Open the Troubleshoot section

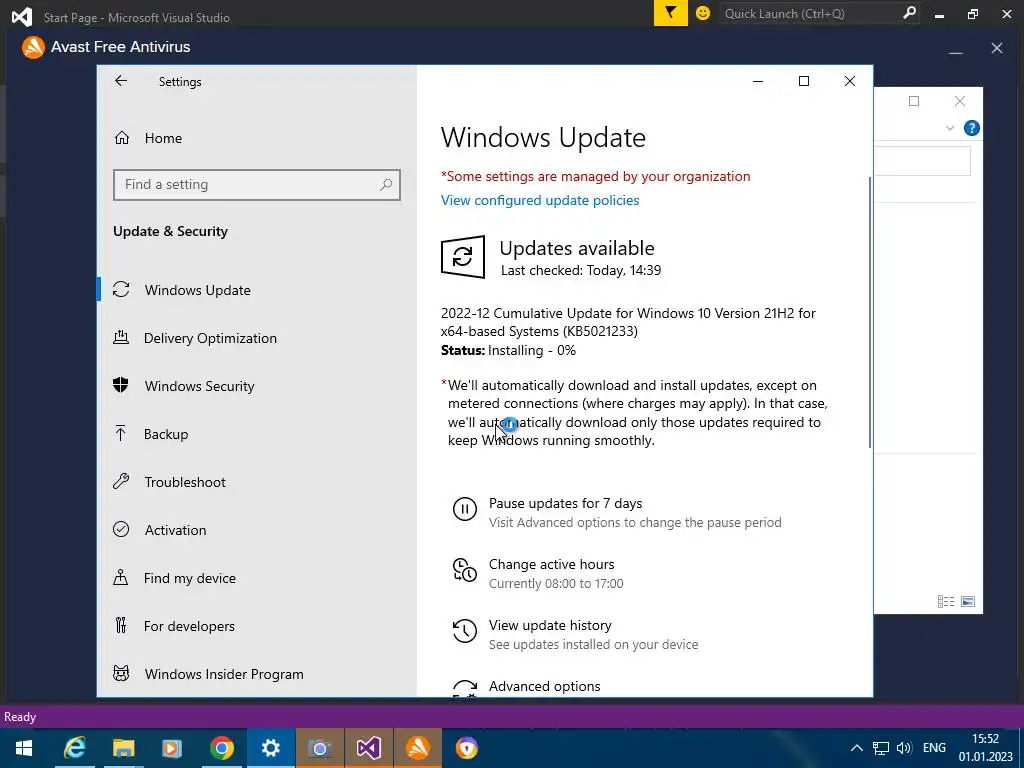coord(185,482)
